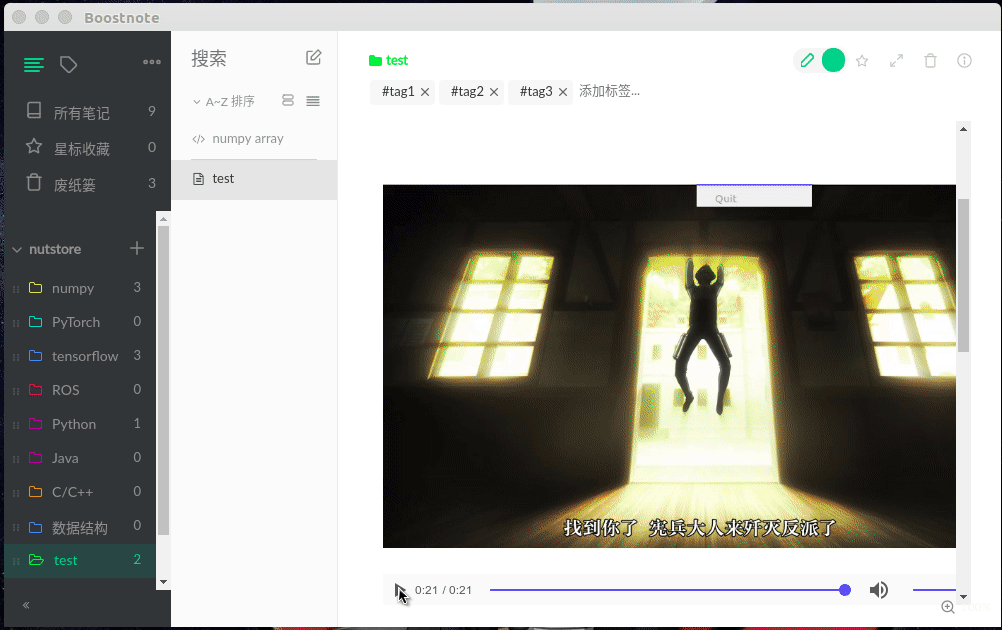Click the #tag3 tag label
The height and width of the screenshot is (630, 1002).
point(536,91)
